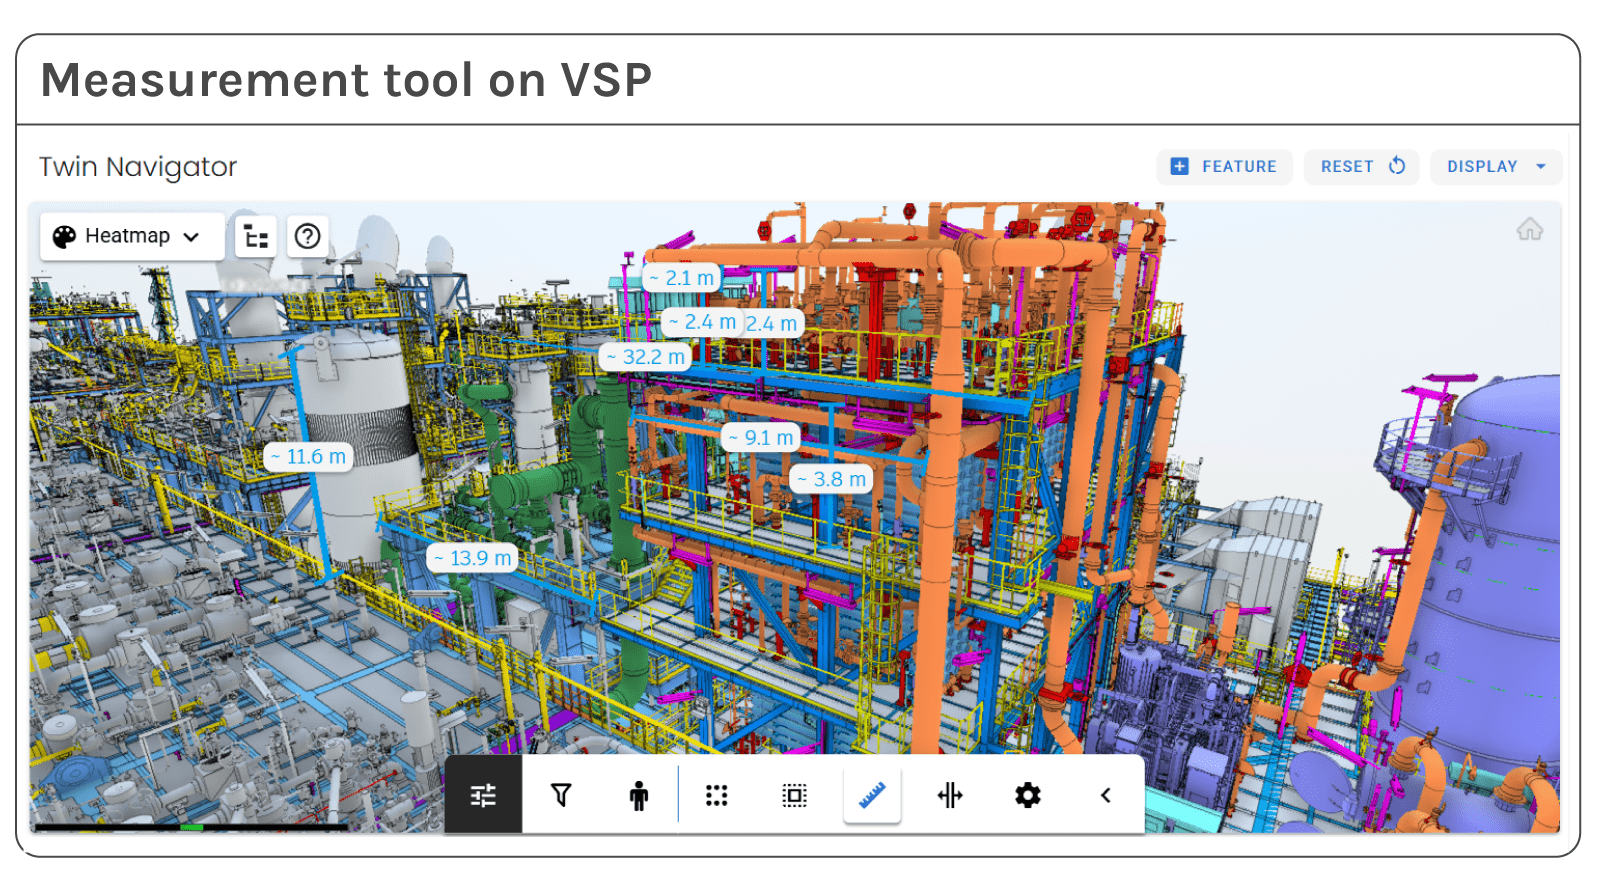Screen dimensions: 1601x872
Task: Click the loading progress bar at bottom left
Action: point(191,827)
